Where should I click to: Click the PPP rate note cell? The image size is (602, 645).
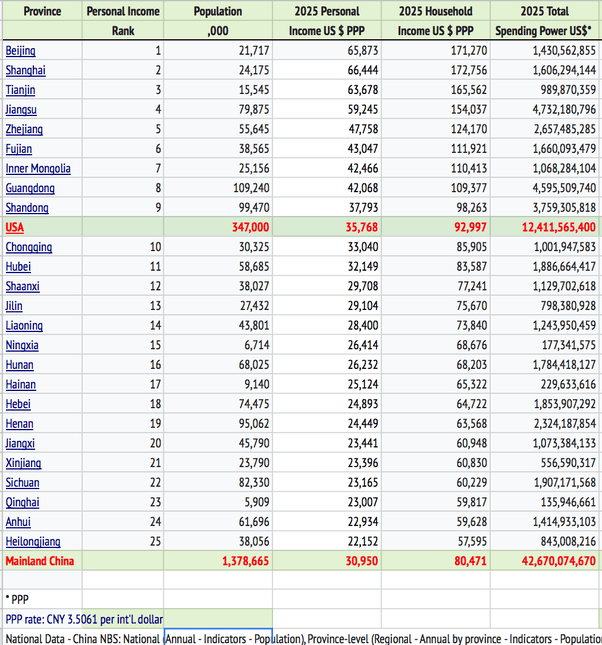(x=84, y=619)
